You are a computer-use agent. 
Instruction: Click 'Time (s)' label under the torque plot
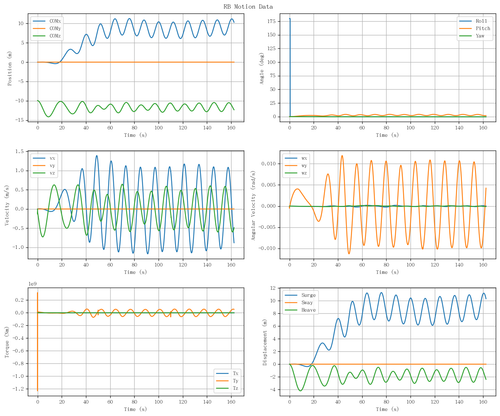(135, 409)
